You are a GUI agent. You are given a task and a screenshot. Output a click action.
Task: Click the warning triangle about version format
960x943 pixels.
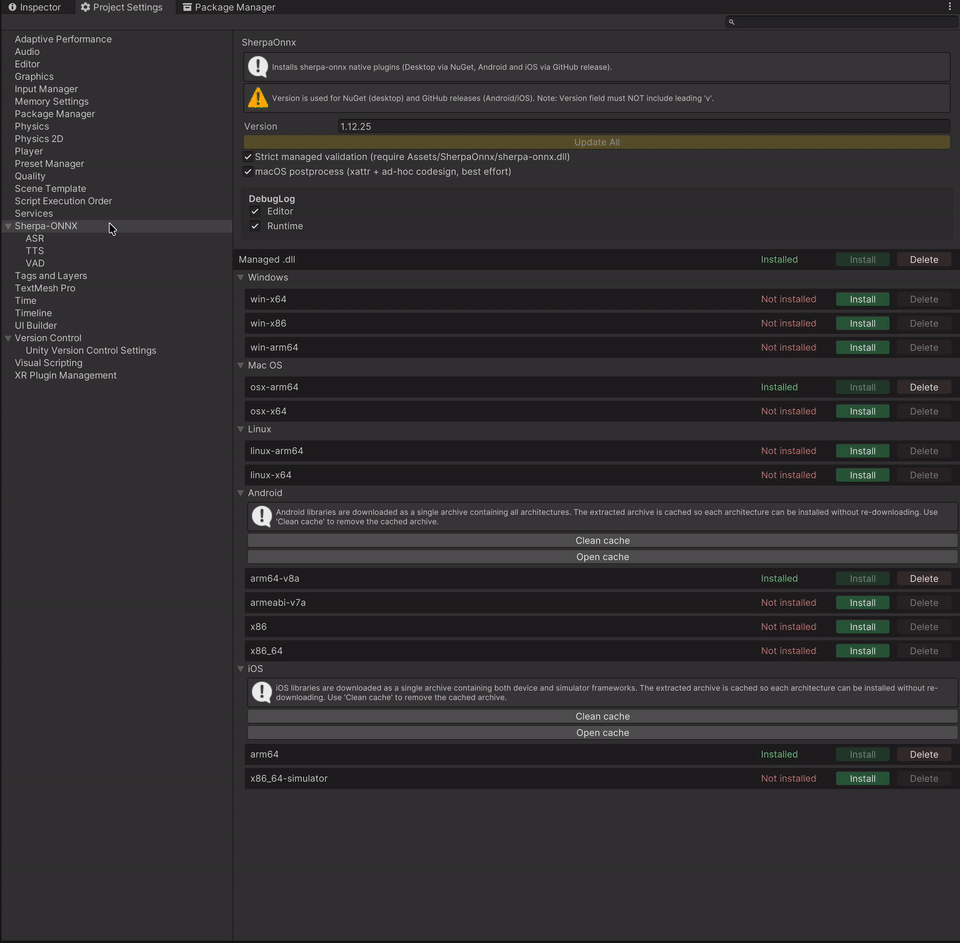pos(258,97)
